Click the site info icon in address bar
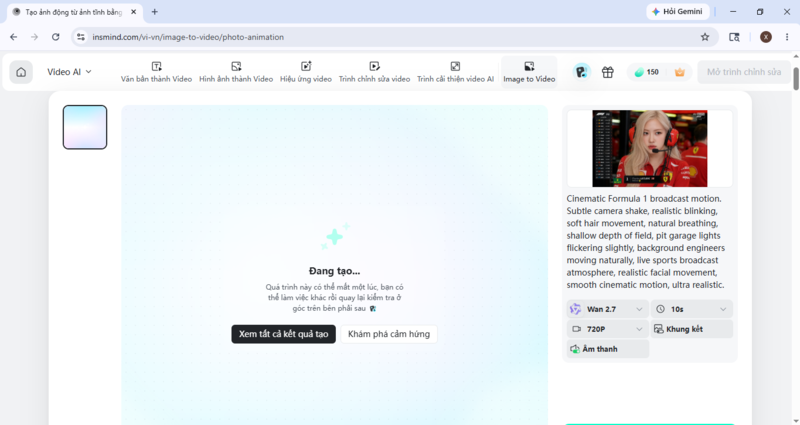This screenshot has height=425, width=800. [x=81, y=37]
